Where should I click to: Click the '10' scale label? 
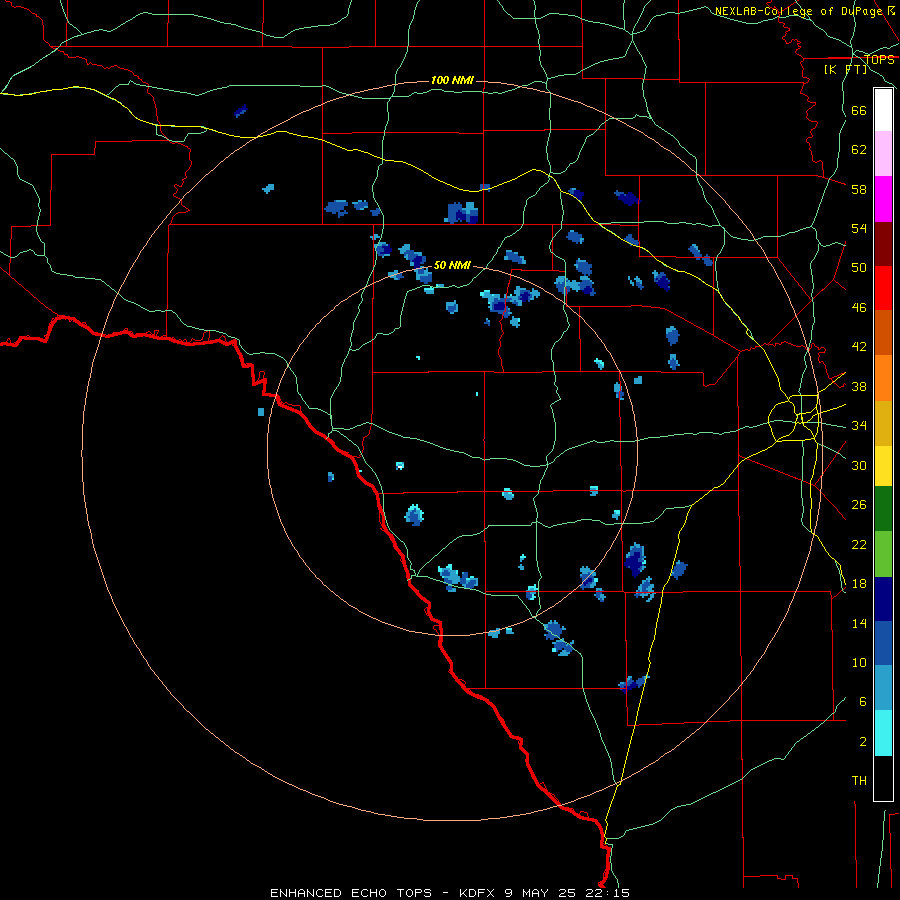pyautogui.click(x=859, y=662)
